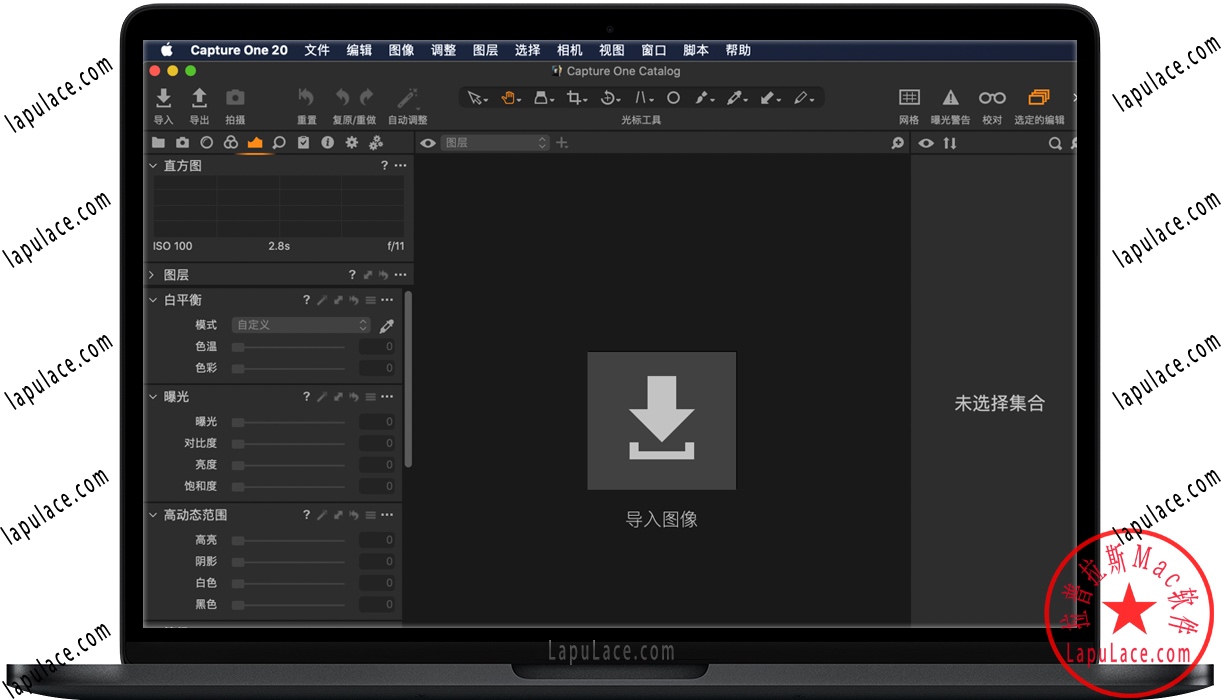Click the 导出 export toolbar icon
Image resolution: width=1221 pixels, height=700 pixels.
pos(199,97)
